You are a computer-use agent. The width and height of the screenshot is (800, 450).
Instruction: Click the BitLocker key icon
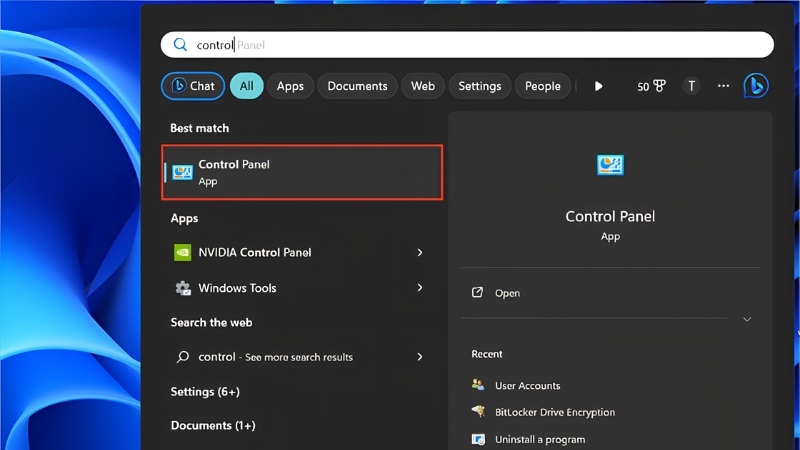coord(478,411)
